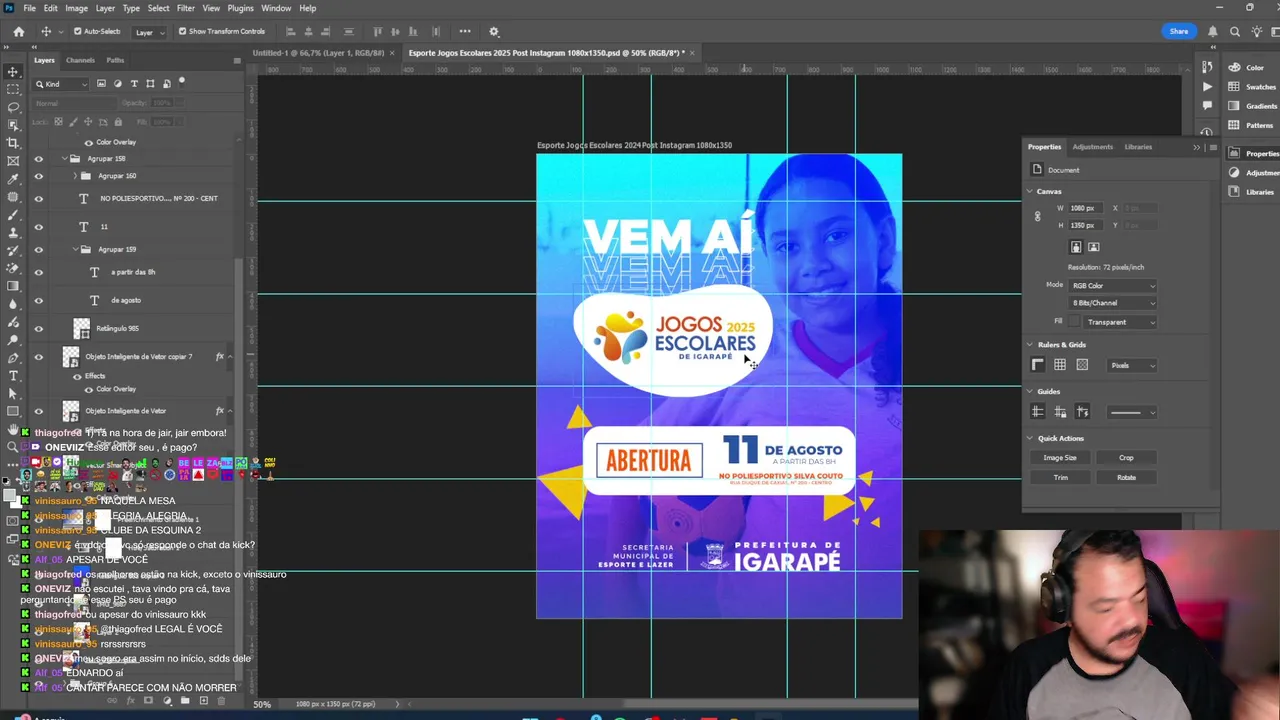
Task: Open the Filter menu
Action: pyautogui.click(x=186, y=8)
